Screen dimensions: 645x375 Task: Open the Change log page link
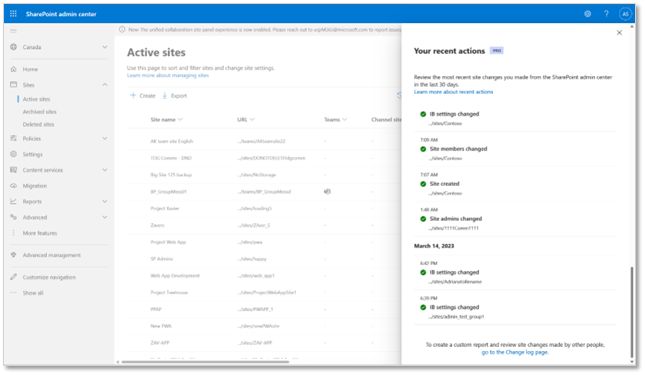(x=515, y=352)
